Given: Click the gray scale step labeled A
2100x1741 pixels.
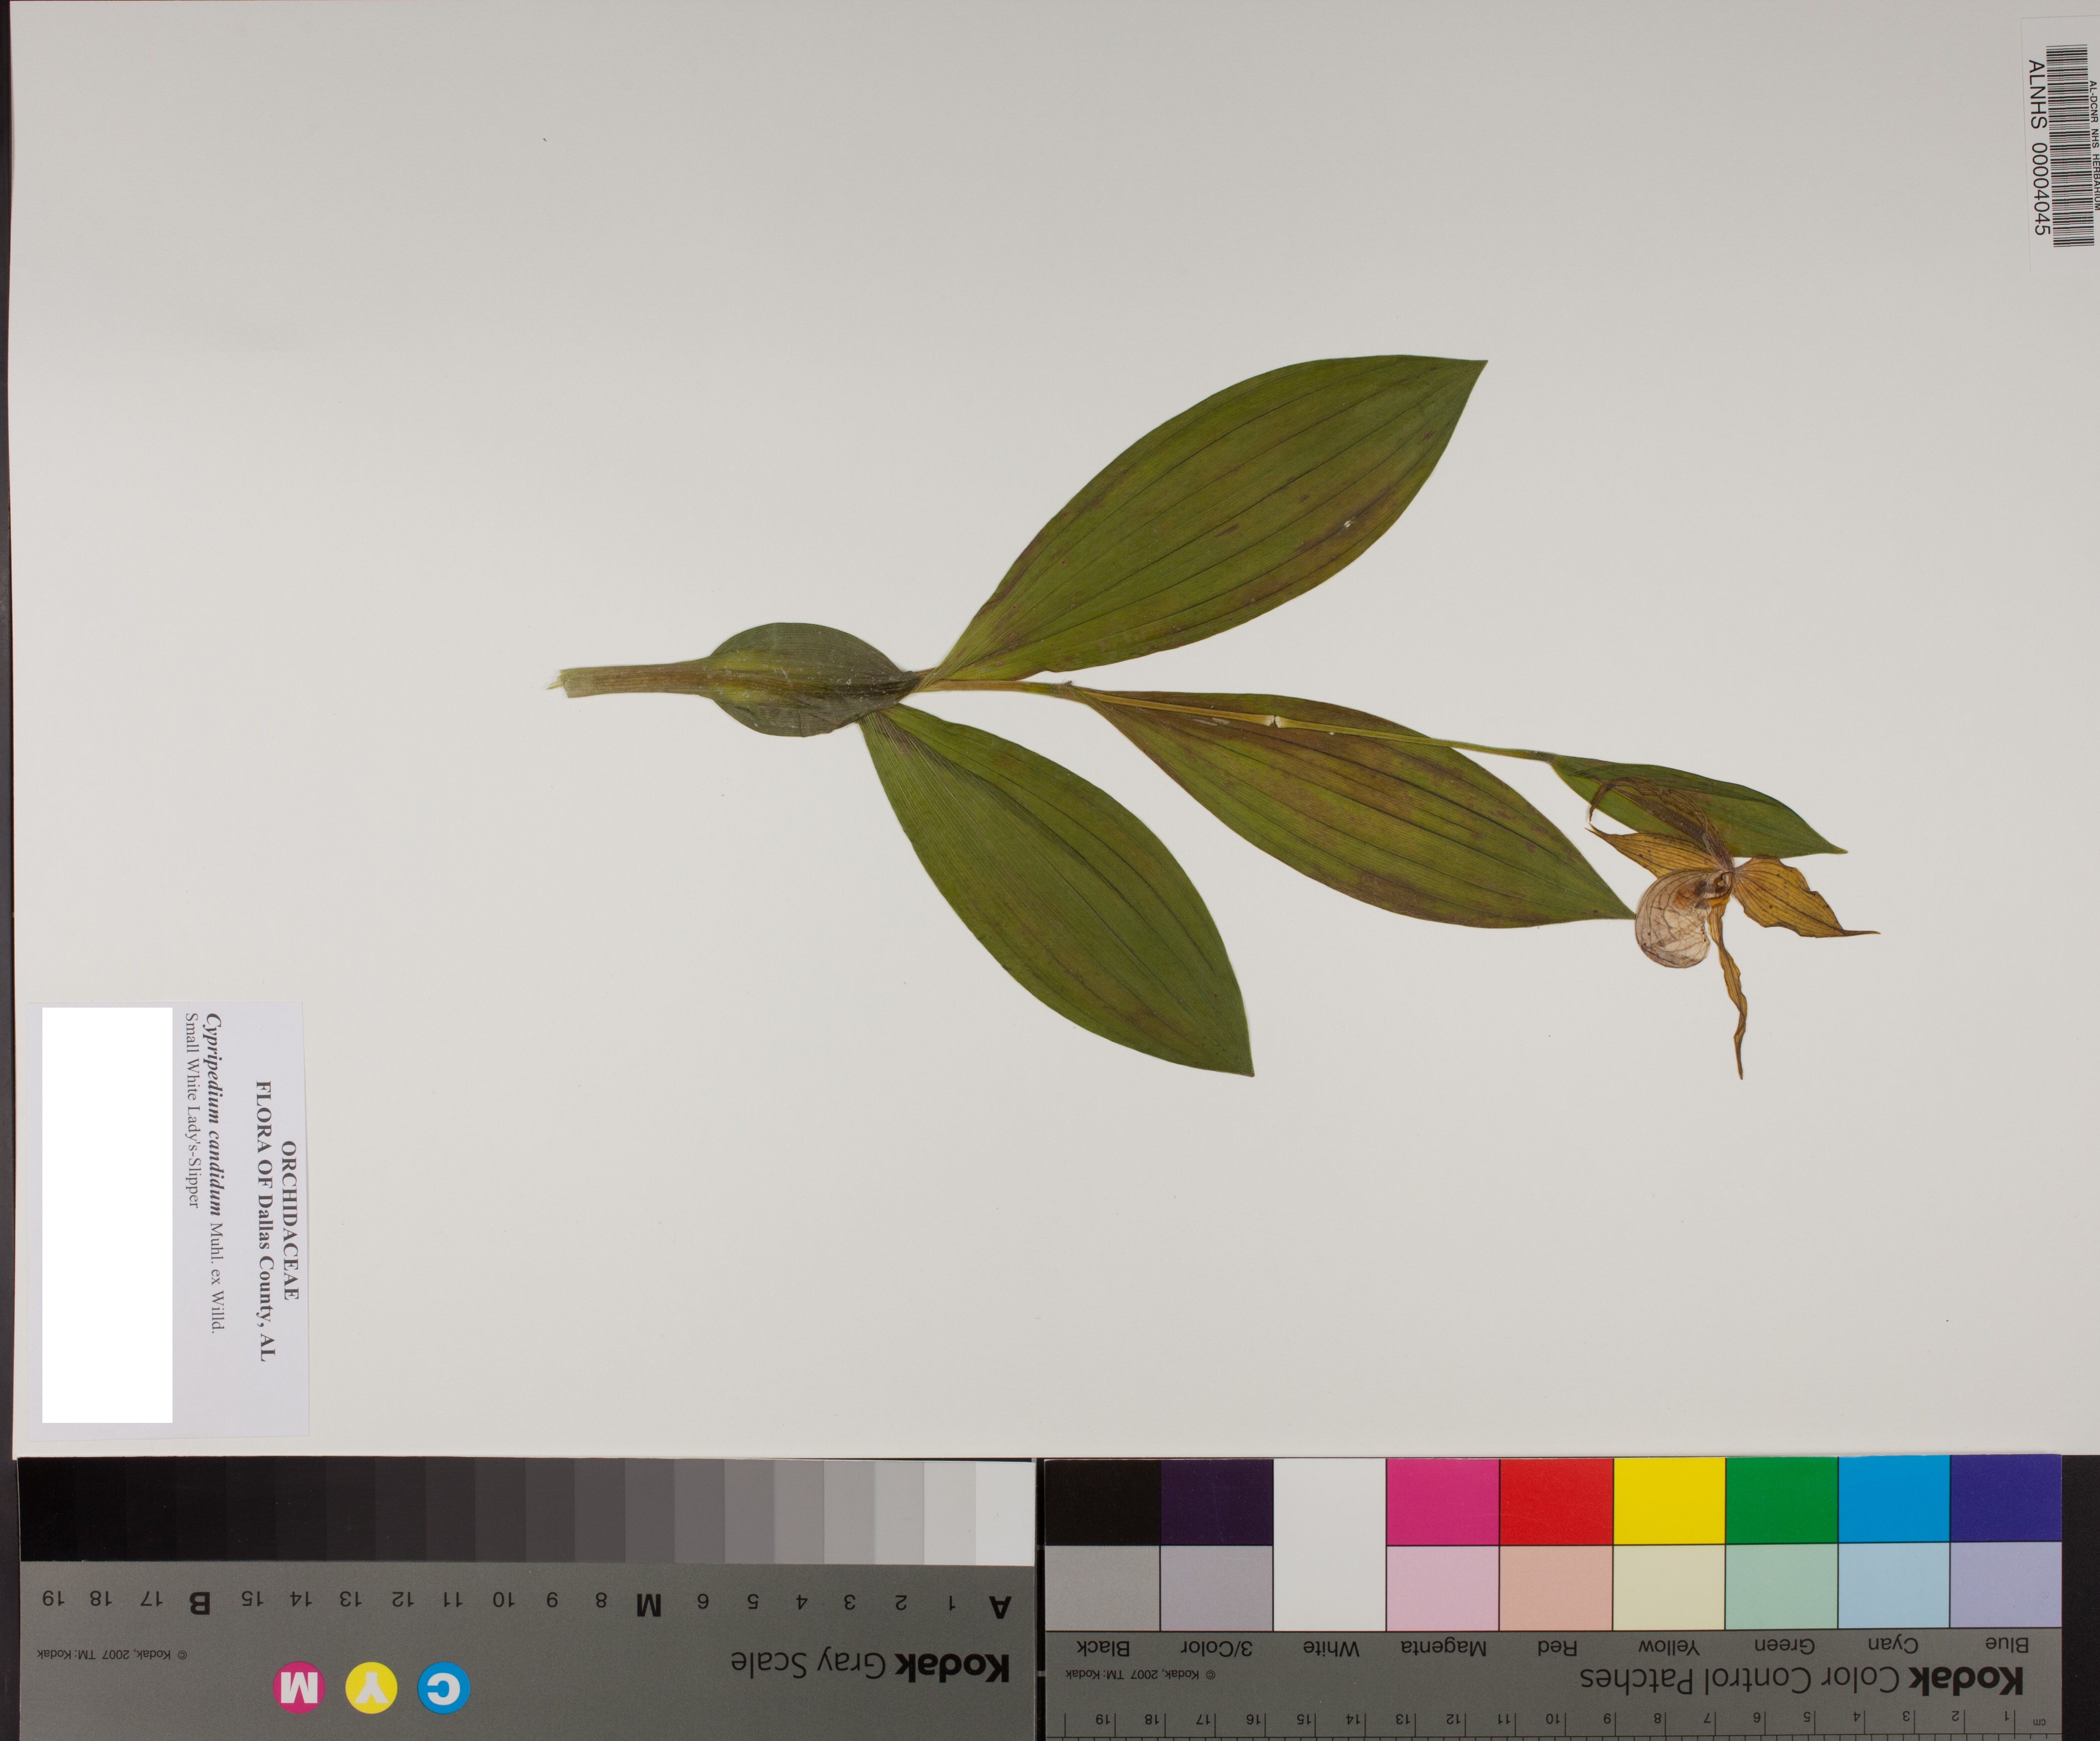Looking at the screenshot, I should [1004, 1512].
